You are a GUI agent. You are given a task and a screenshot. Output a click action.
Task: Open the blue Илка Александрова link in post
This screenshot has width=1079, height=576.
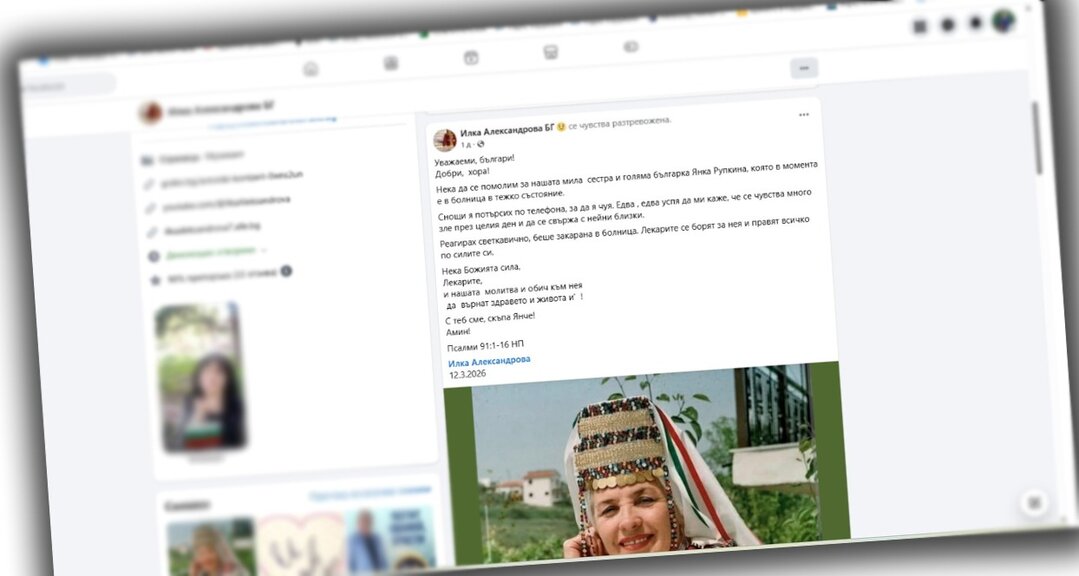click(x=489, y=360)
